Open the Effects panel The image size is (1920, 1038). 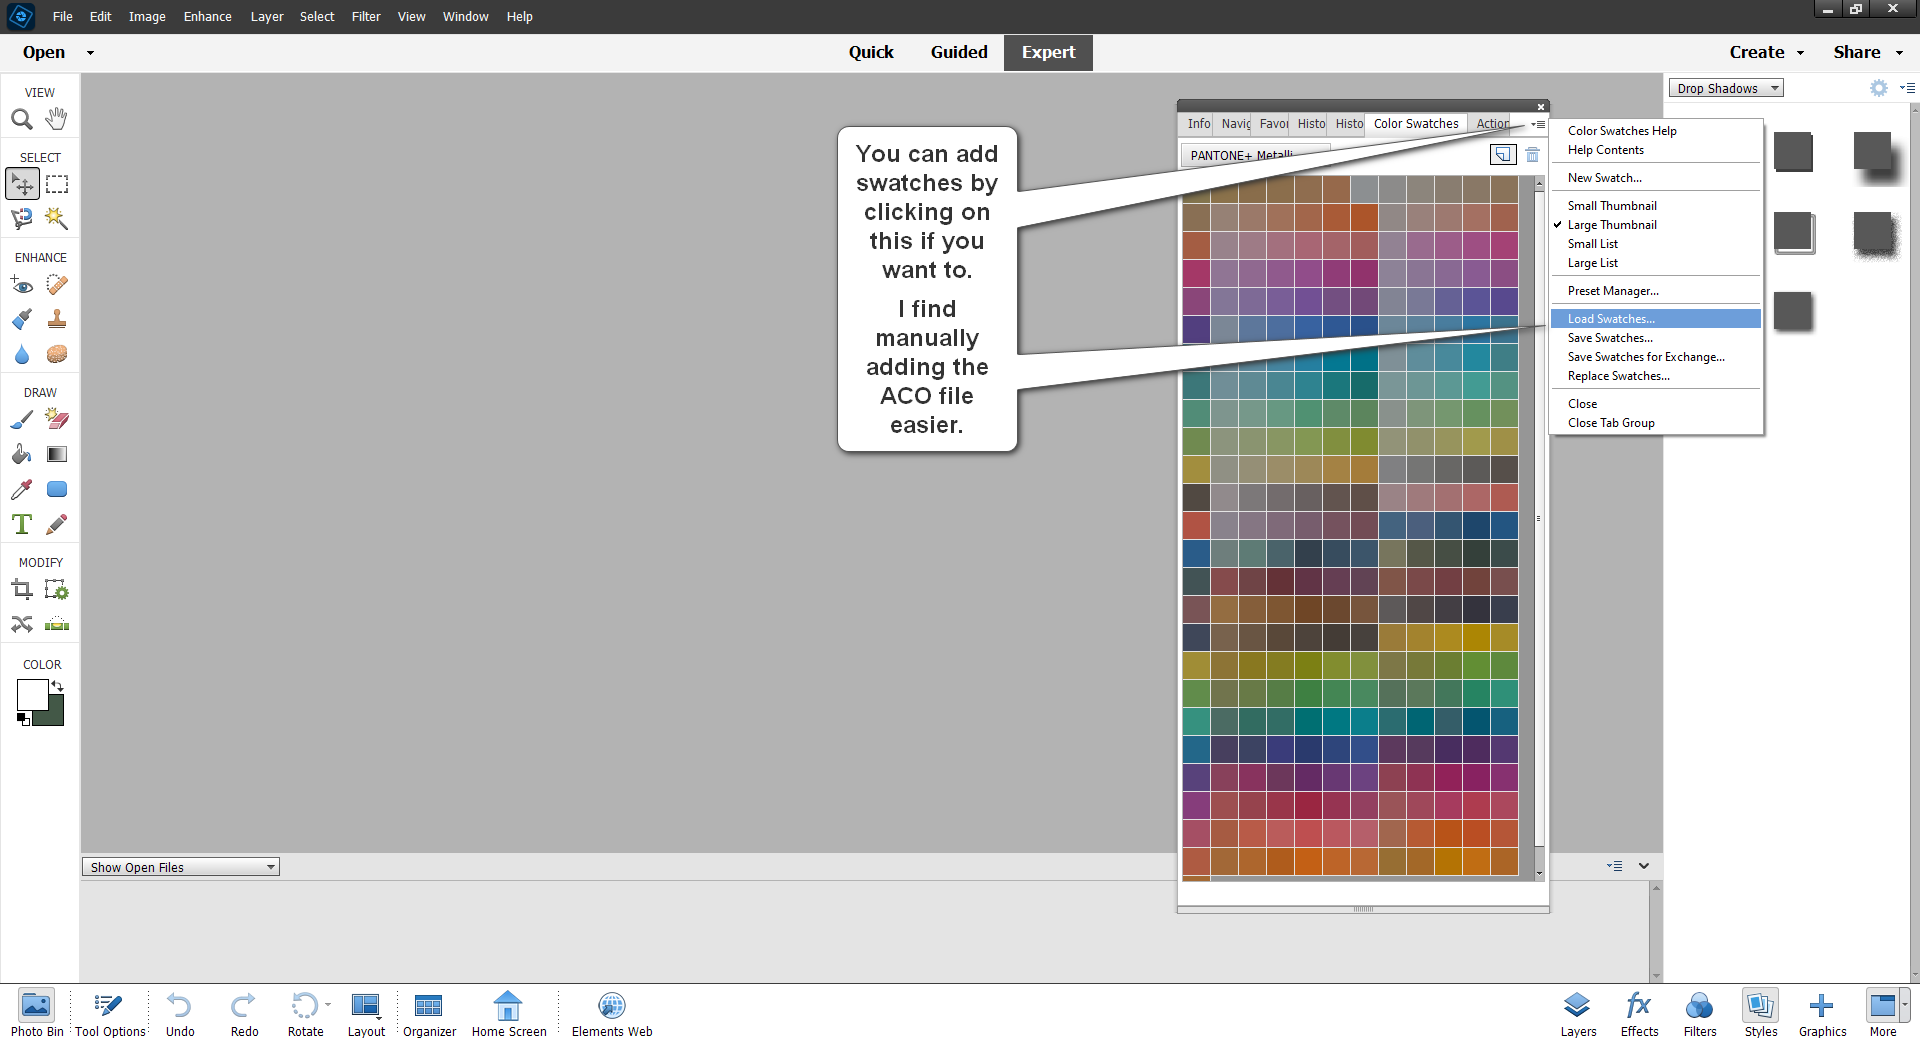pyautogui.click(x=1638, y=1012)
